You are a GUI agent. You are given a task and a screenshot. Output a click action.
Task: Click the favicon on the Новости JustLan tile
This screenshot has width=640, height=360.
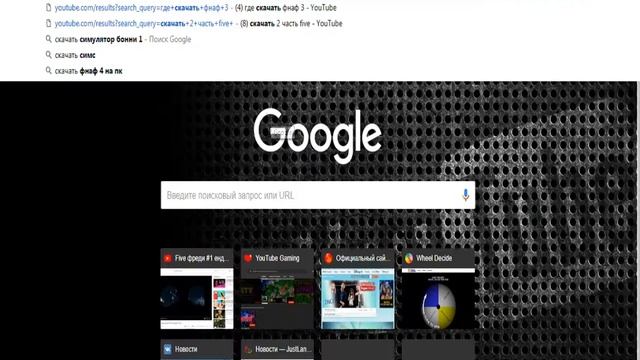[248, 349]
